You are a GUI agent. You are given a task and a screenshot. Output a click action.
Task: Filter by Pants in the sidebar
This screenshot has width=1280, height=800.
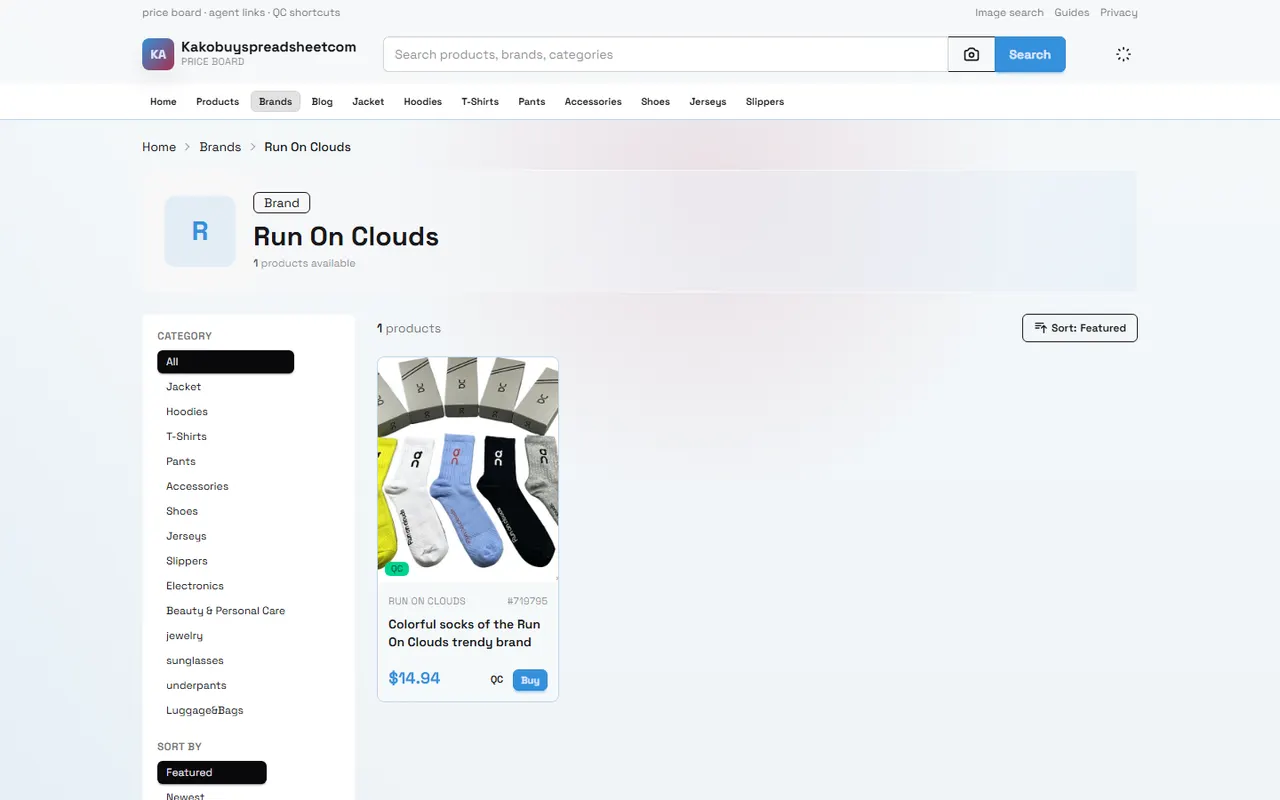point(181,462)
